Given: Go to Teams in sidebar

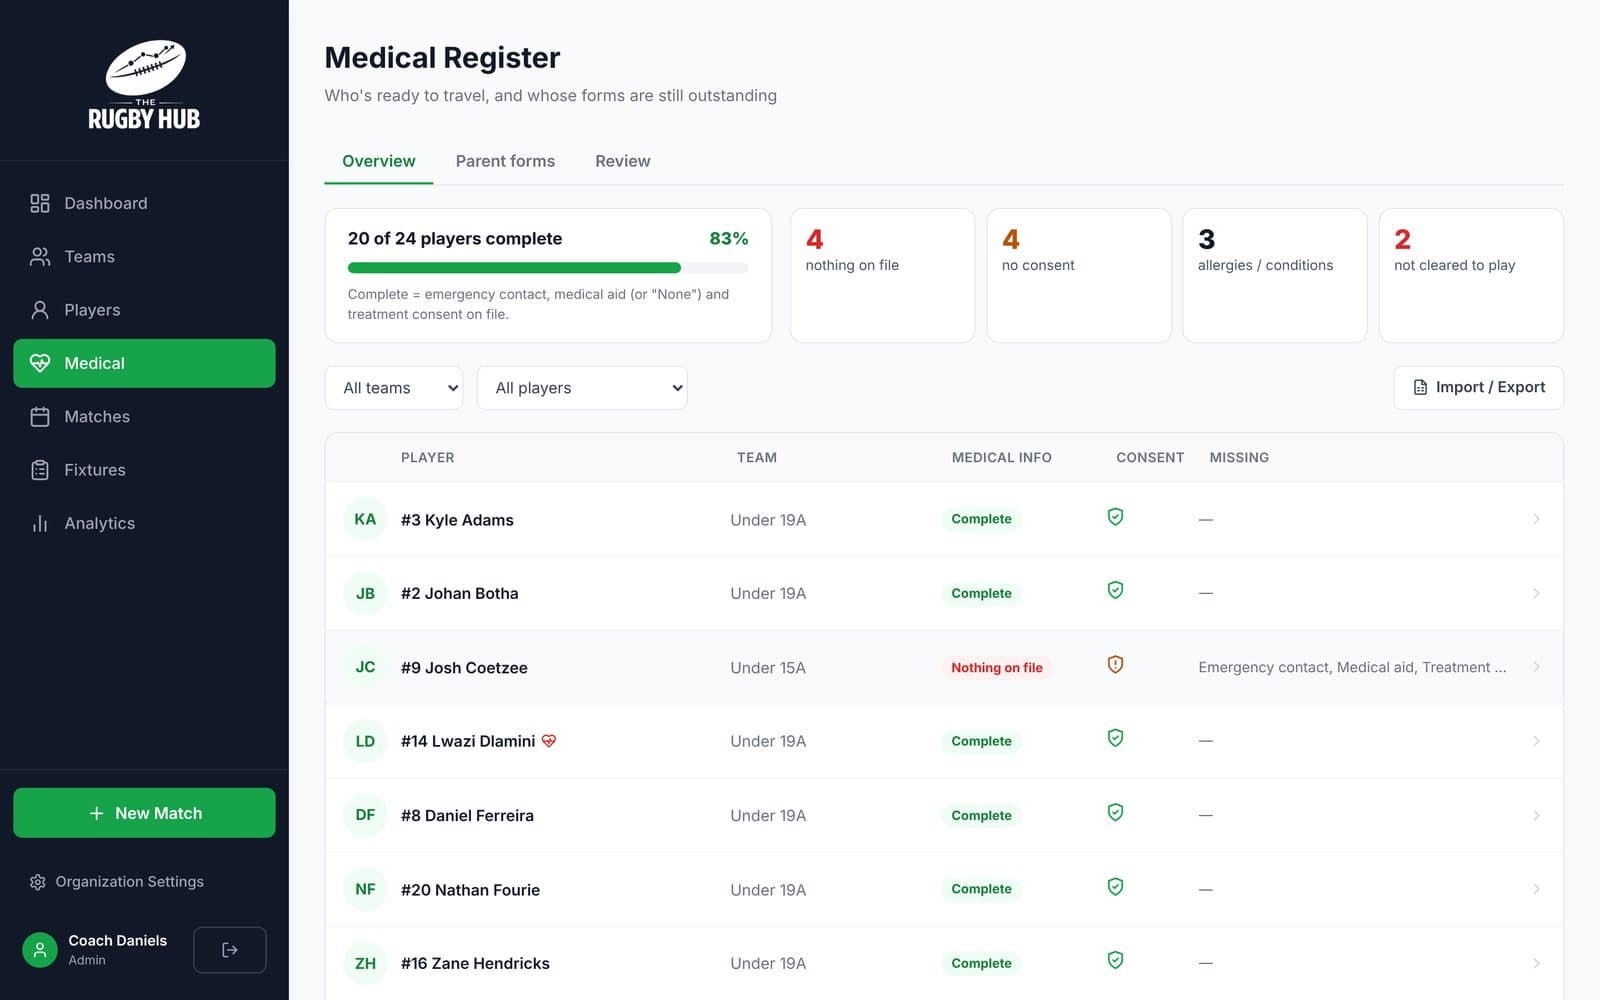Looking at the screenshot, I should tap(144, 257).
